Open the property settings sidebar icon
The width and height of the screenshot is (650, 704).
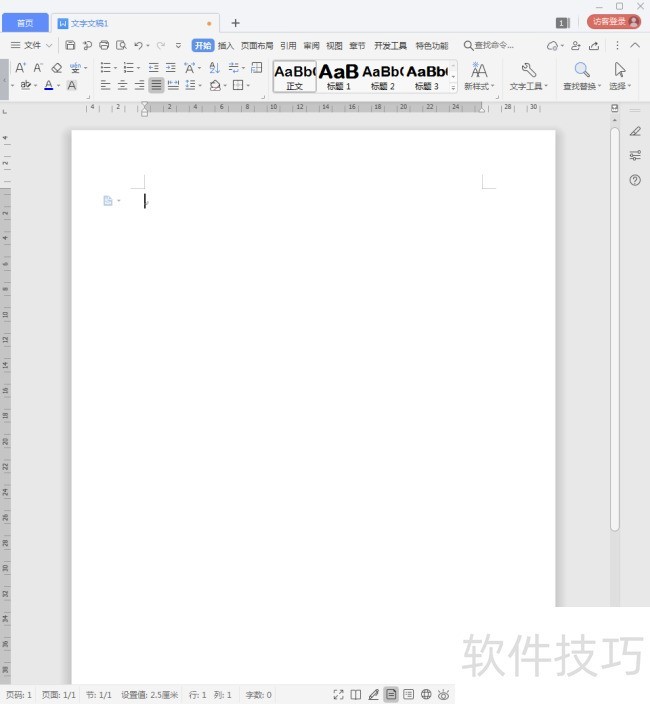click(635, 155)
